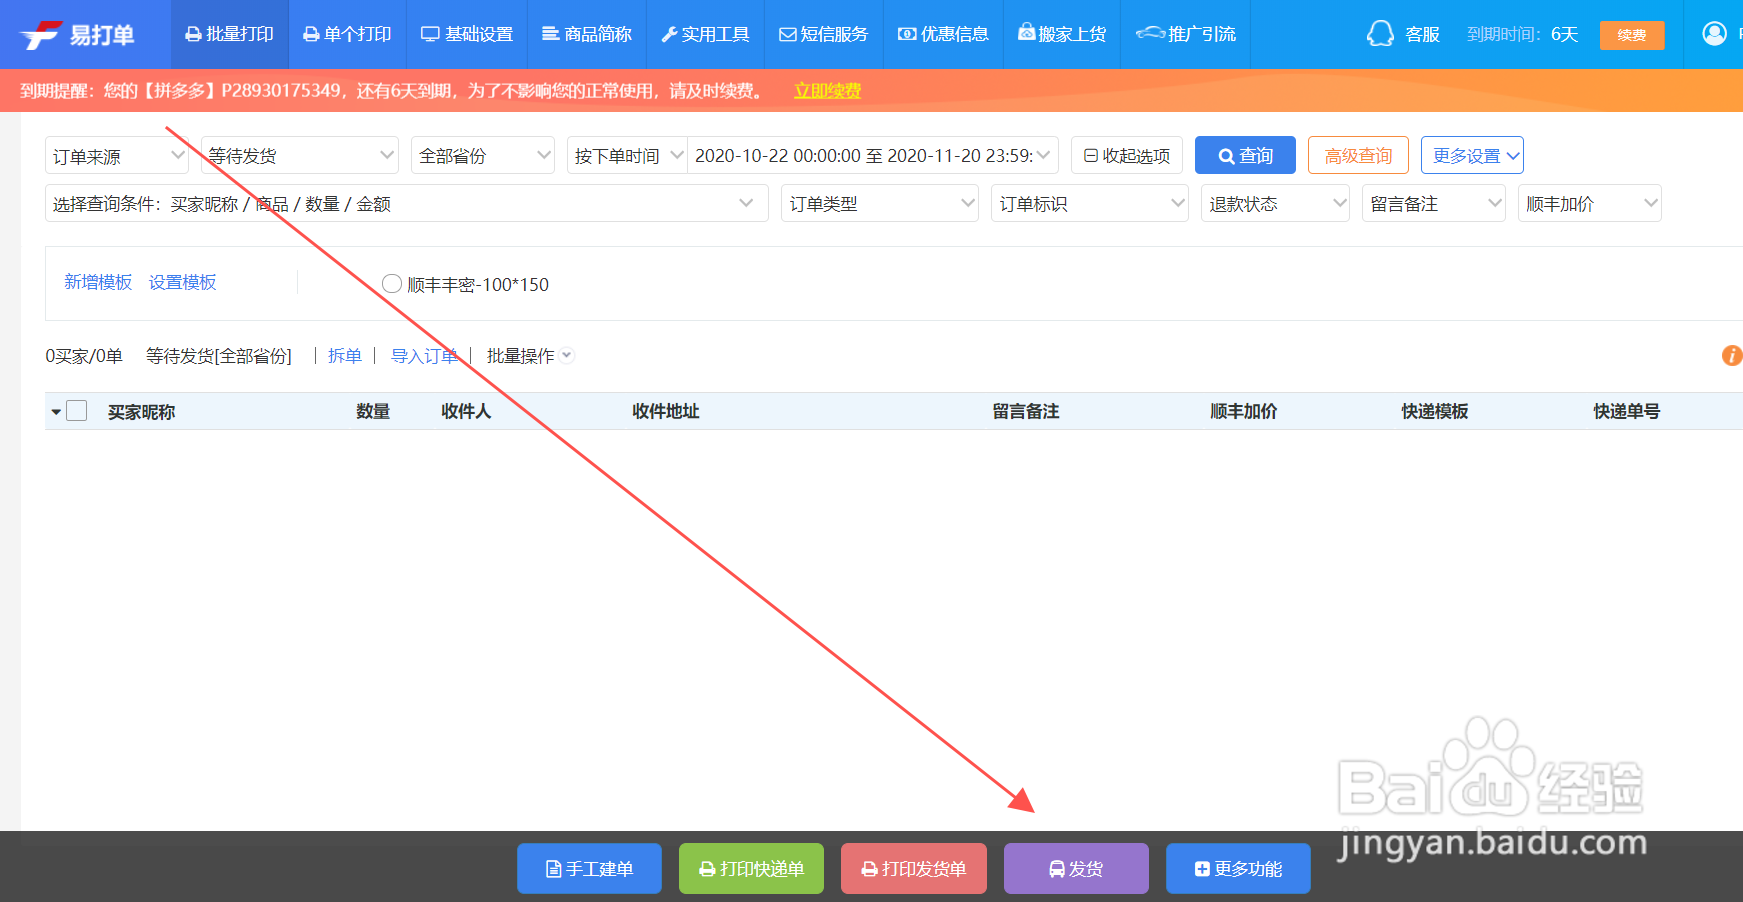Click the info circle beside the order table
The height and width of the screenshot is (902, 1743).
tap(1732, 356)
